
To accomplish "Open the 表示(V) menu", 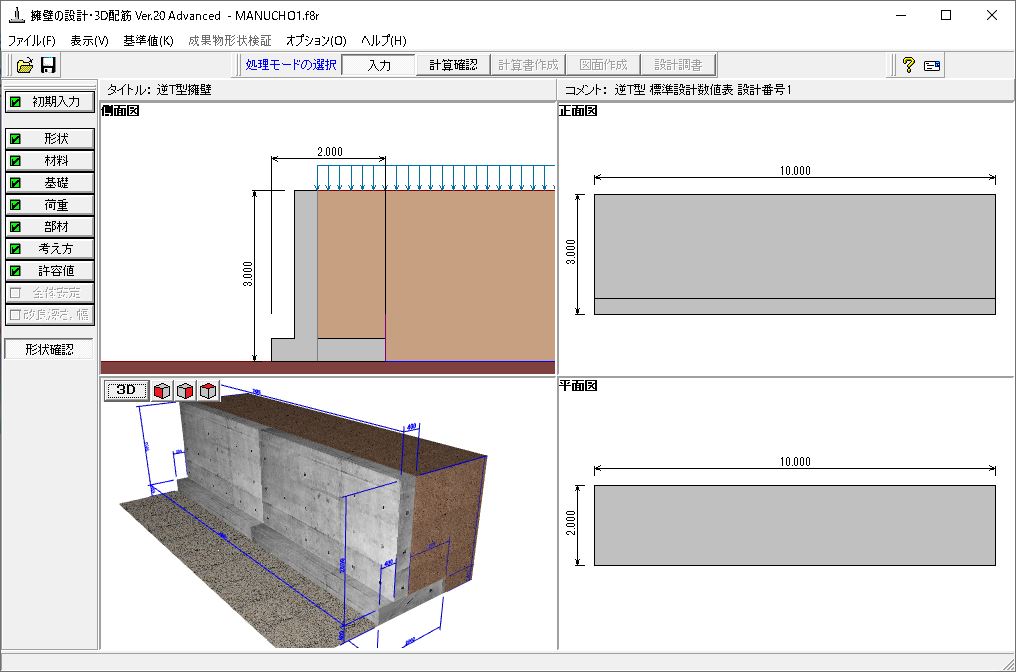I will click(x=89, y=41).
